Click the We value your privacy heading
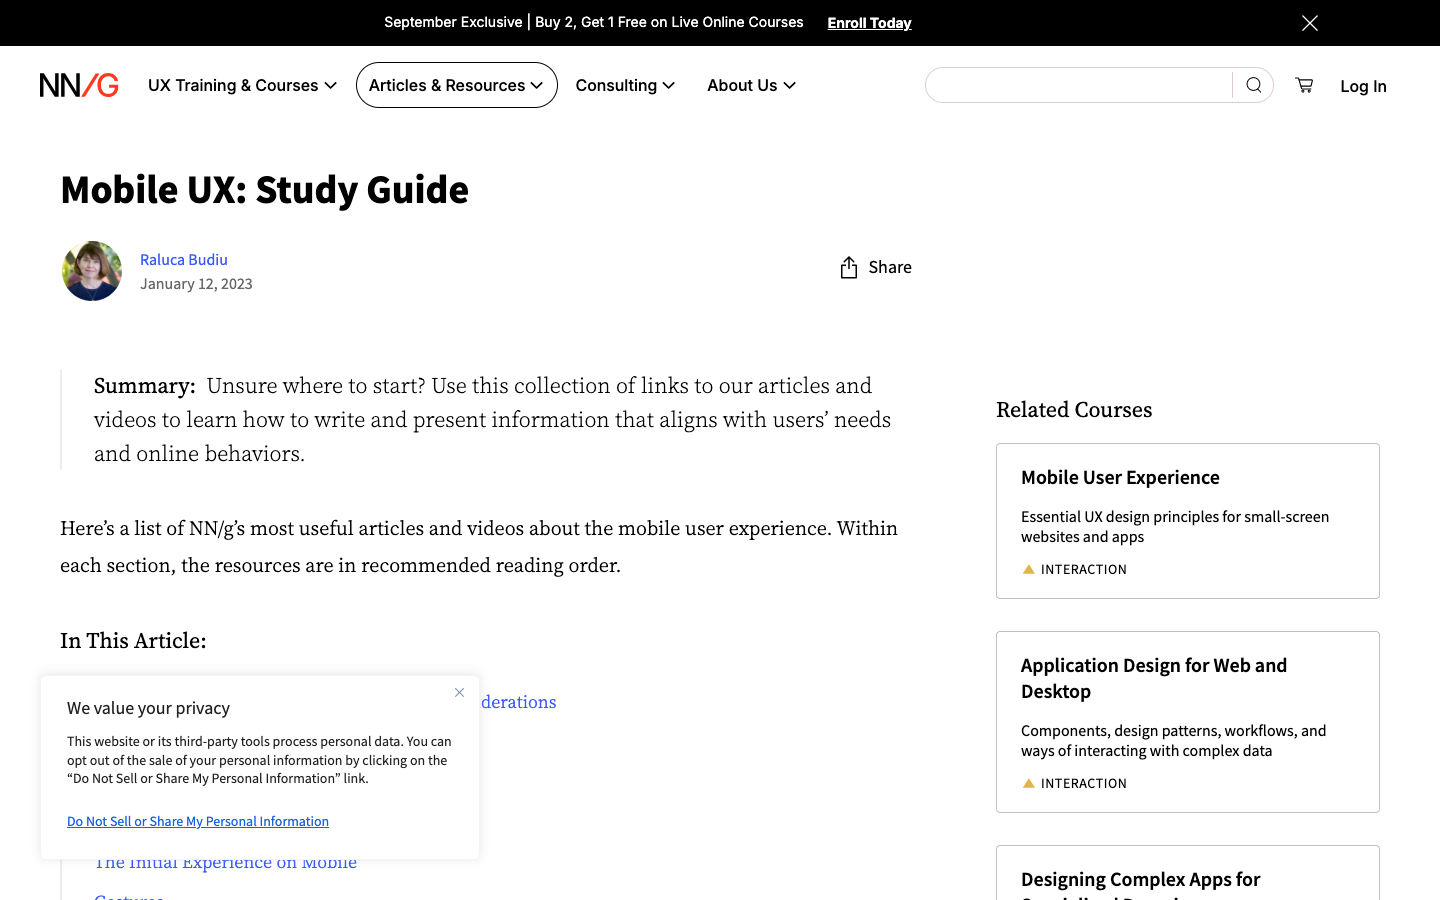 pos(148,708)
